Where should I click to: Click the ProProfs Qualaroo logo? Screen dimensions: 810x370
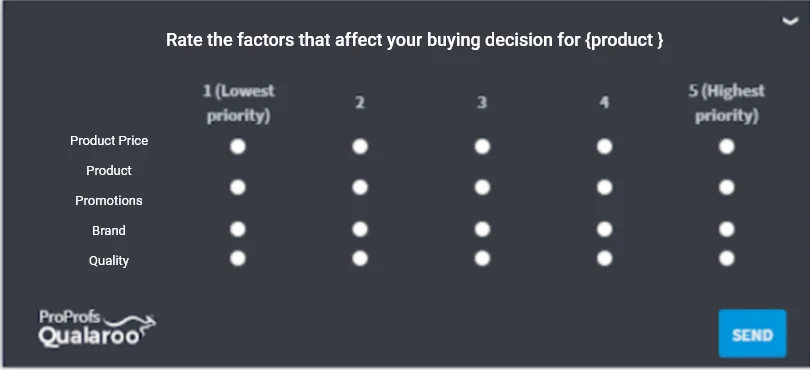(x=97, y=329)
